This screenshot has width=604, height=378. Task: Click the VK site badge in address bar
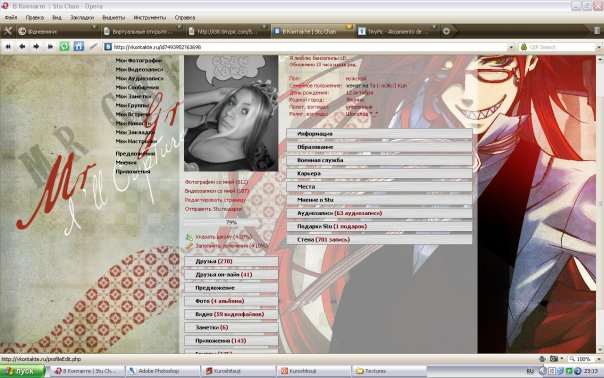(108, 47)
